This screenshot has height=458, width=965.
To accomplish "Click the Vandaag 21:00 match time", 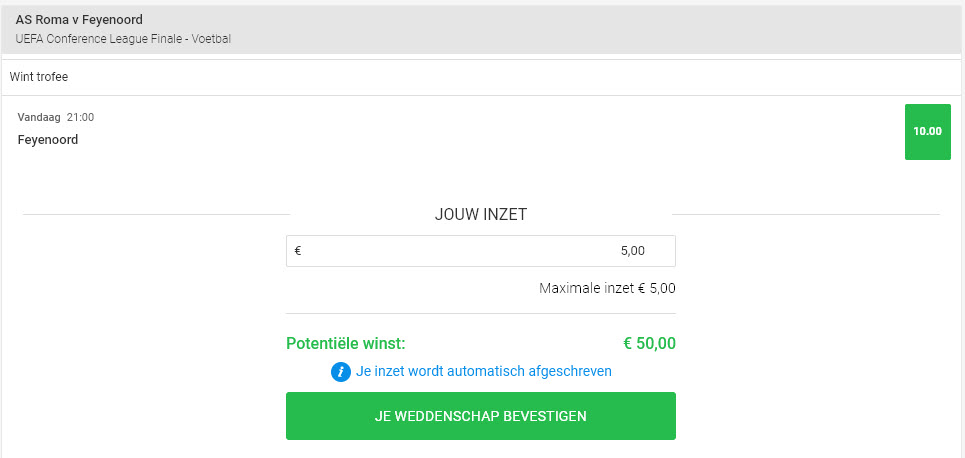I will tap(56, 118).
